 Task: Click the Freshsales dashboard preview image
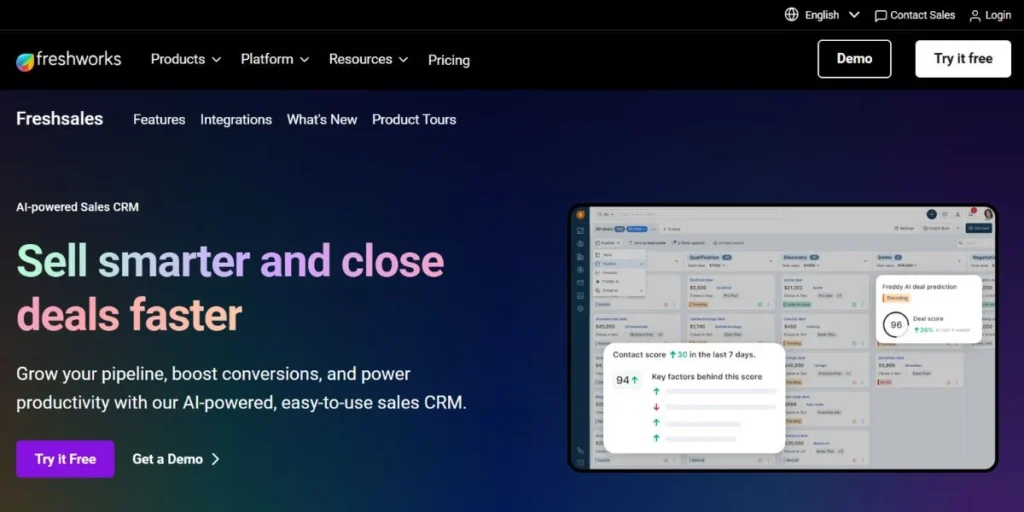pyautogui.click(x=783, y=338)
